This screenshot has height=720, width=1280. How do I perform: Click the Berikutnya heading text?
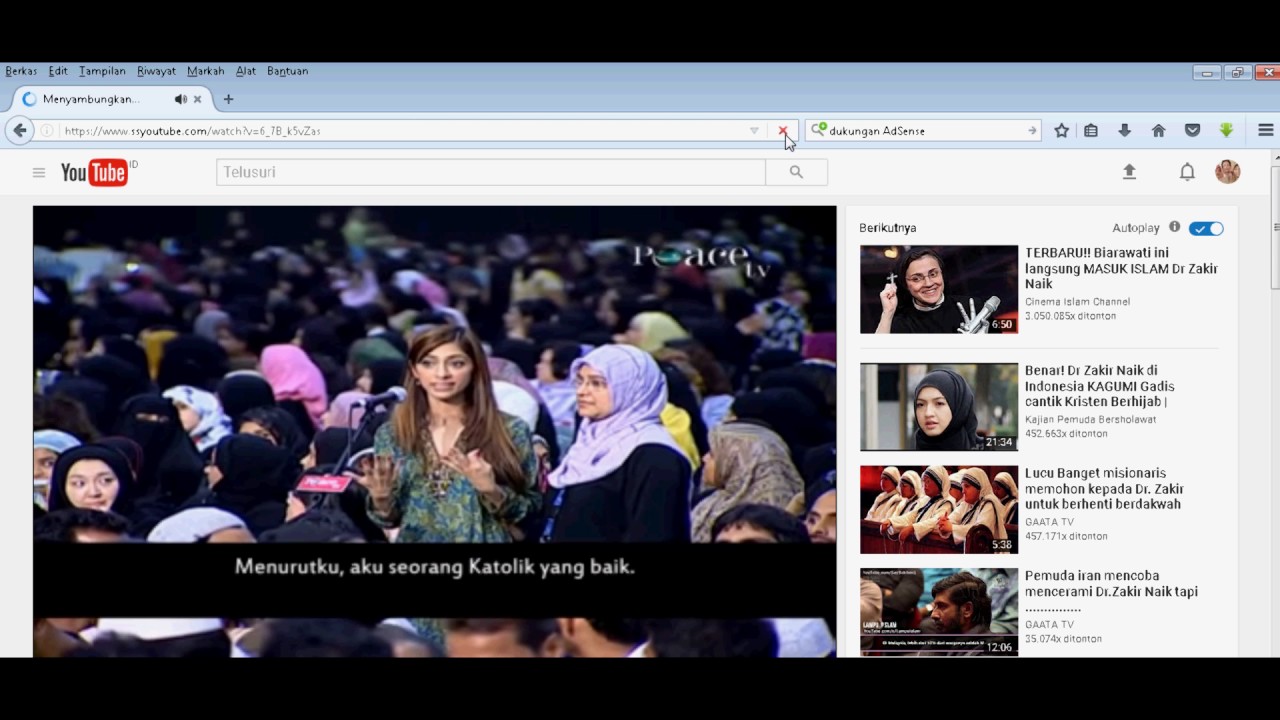click(x=887, y=227)
